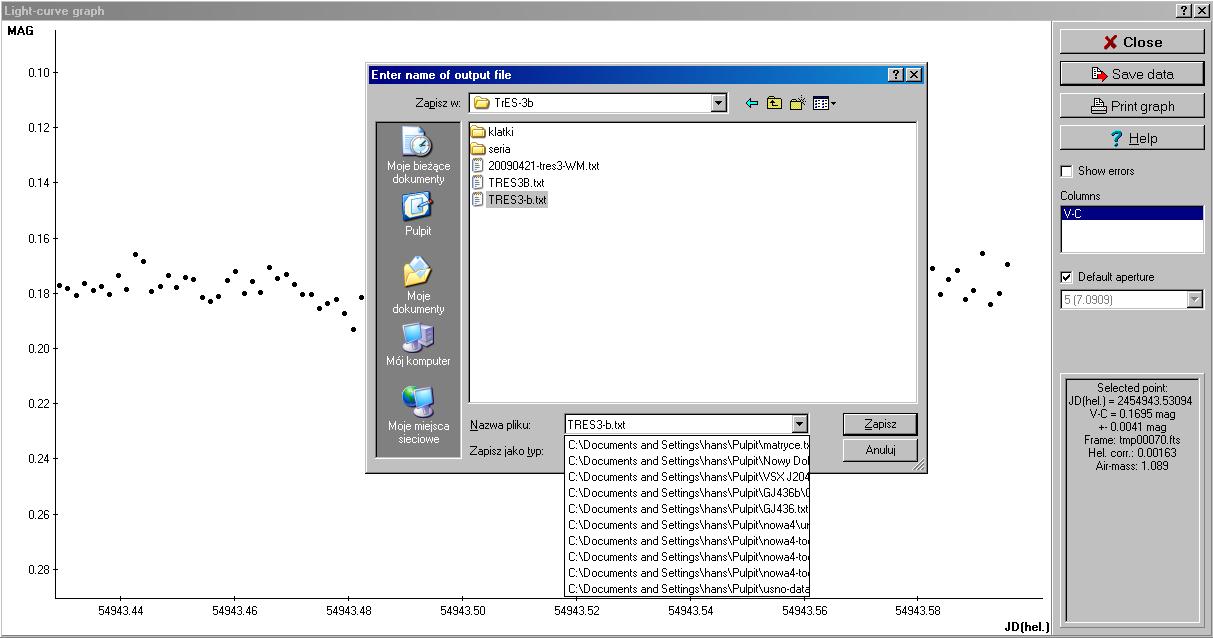The image size is (1213, 638).
Task: Pick the GJ436.txt path from the list
Action: [x=687, y=509]
